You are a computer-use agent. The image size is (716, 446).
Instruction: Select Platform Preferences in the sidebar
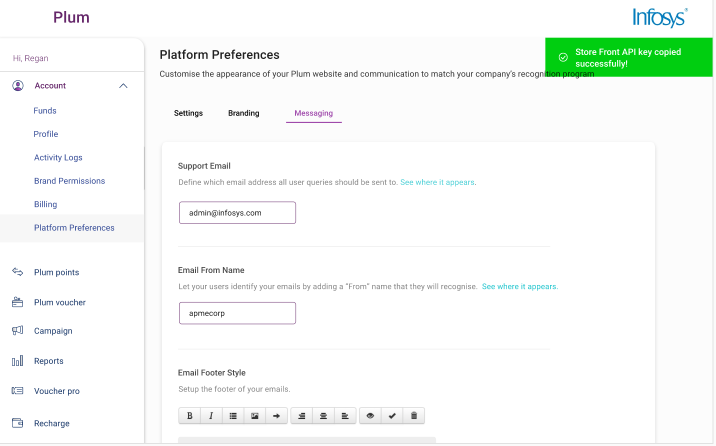pyautogui.click(x=74, y=228)
